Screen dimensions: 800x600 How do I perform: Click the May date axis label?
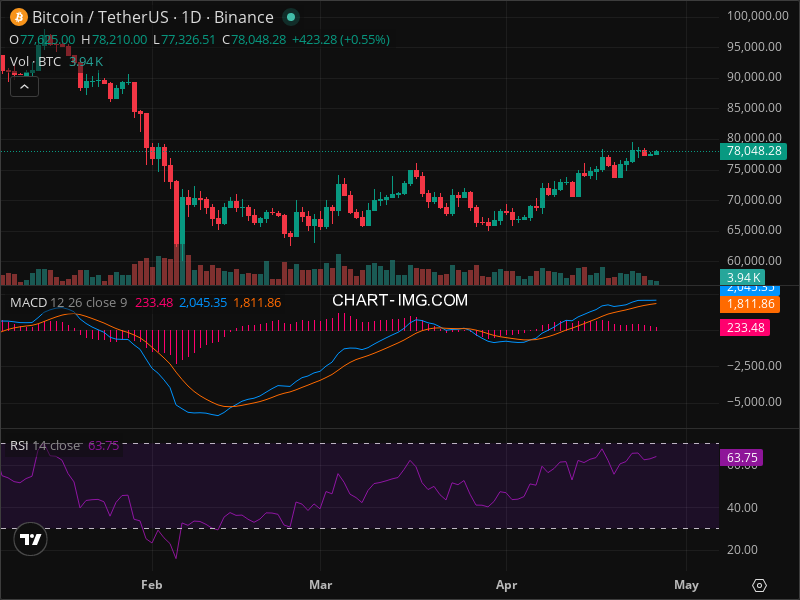click(686, 585)
